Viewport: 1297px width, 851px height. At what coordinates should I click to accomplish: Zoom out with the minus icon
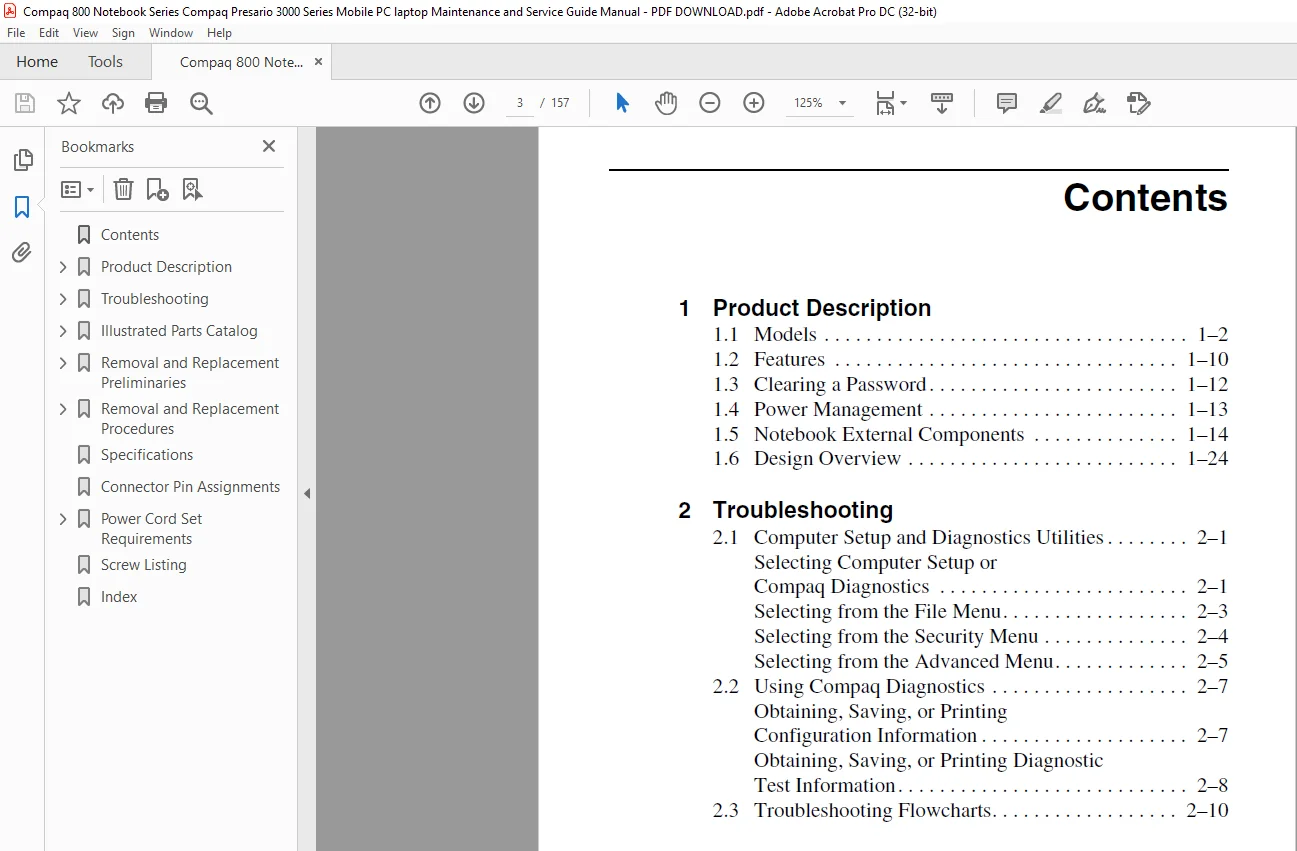coord(710,103)
